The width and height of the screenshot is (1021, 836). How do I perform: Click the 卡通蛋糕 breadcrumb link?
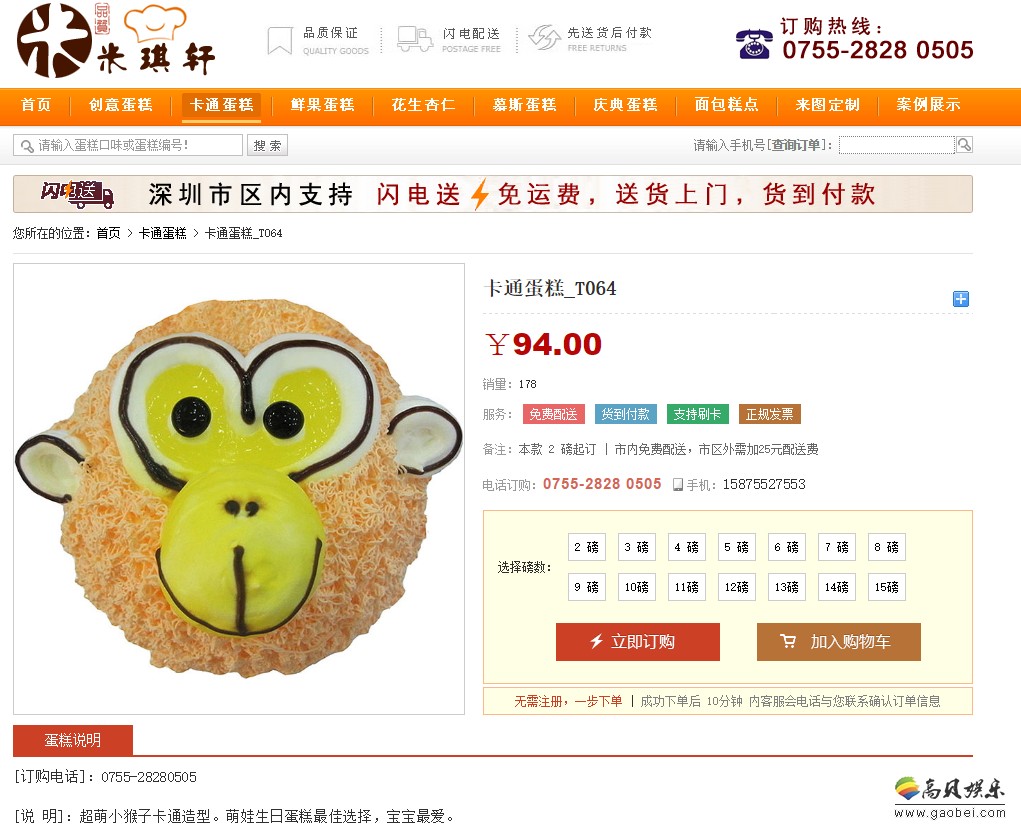[163, 233]
